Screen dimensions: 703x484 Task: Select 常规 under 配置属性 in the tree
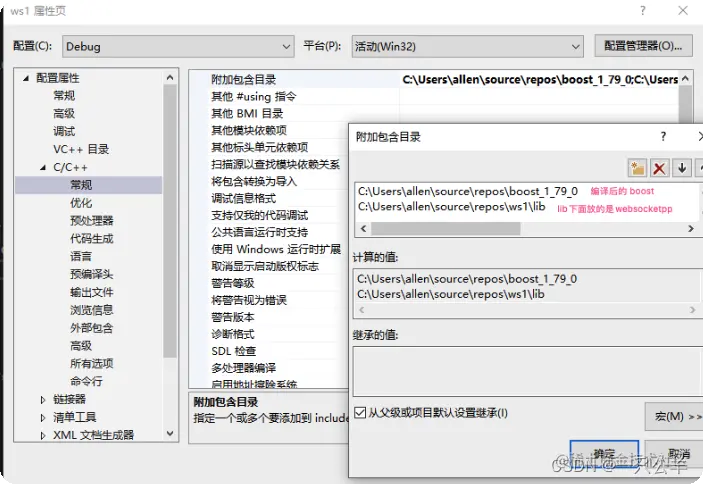pos(64,95)
